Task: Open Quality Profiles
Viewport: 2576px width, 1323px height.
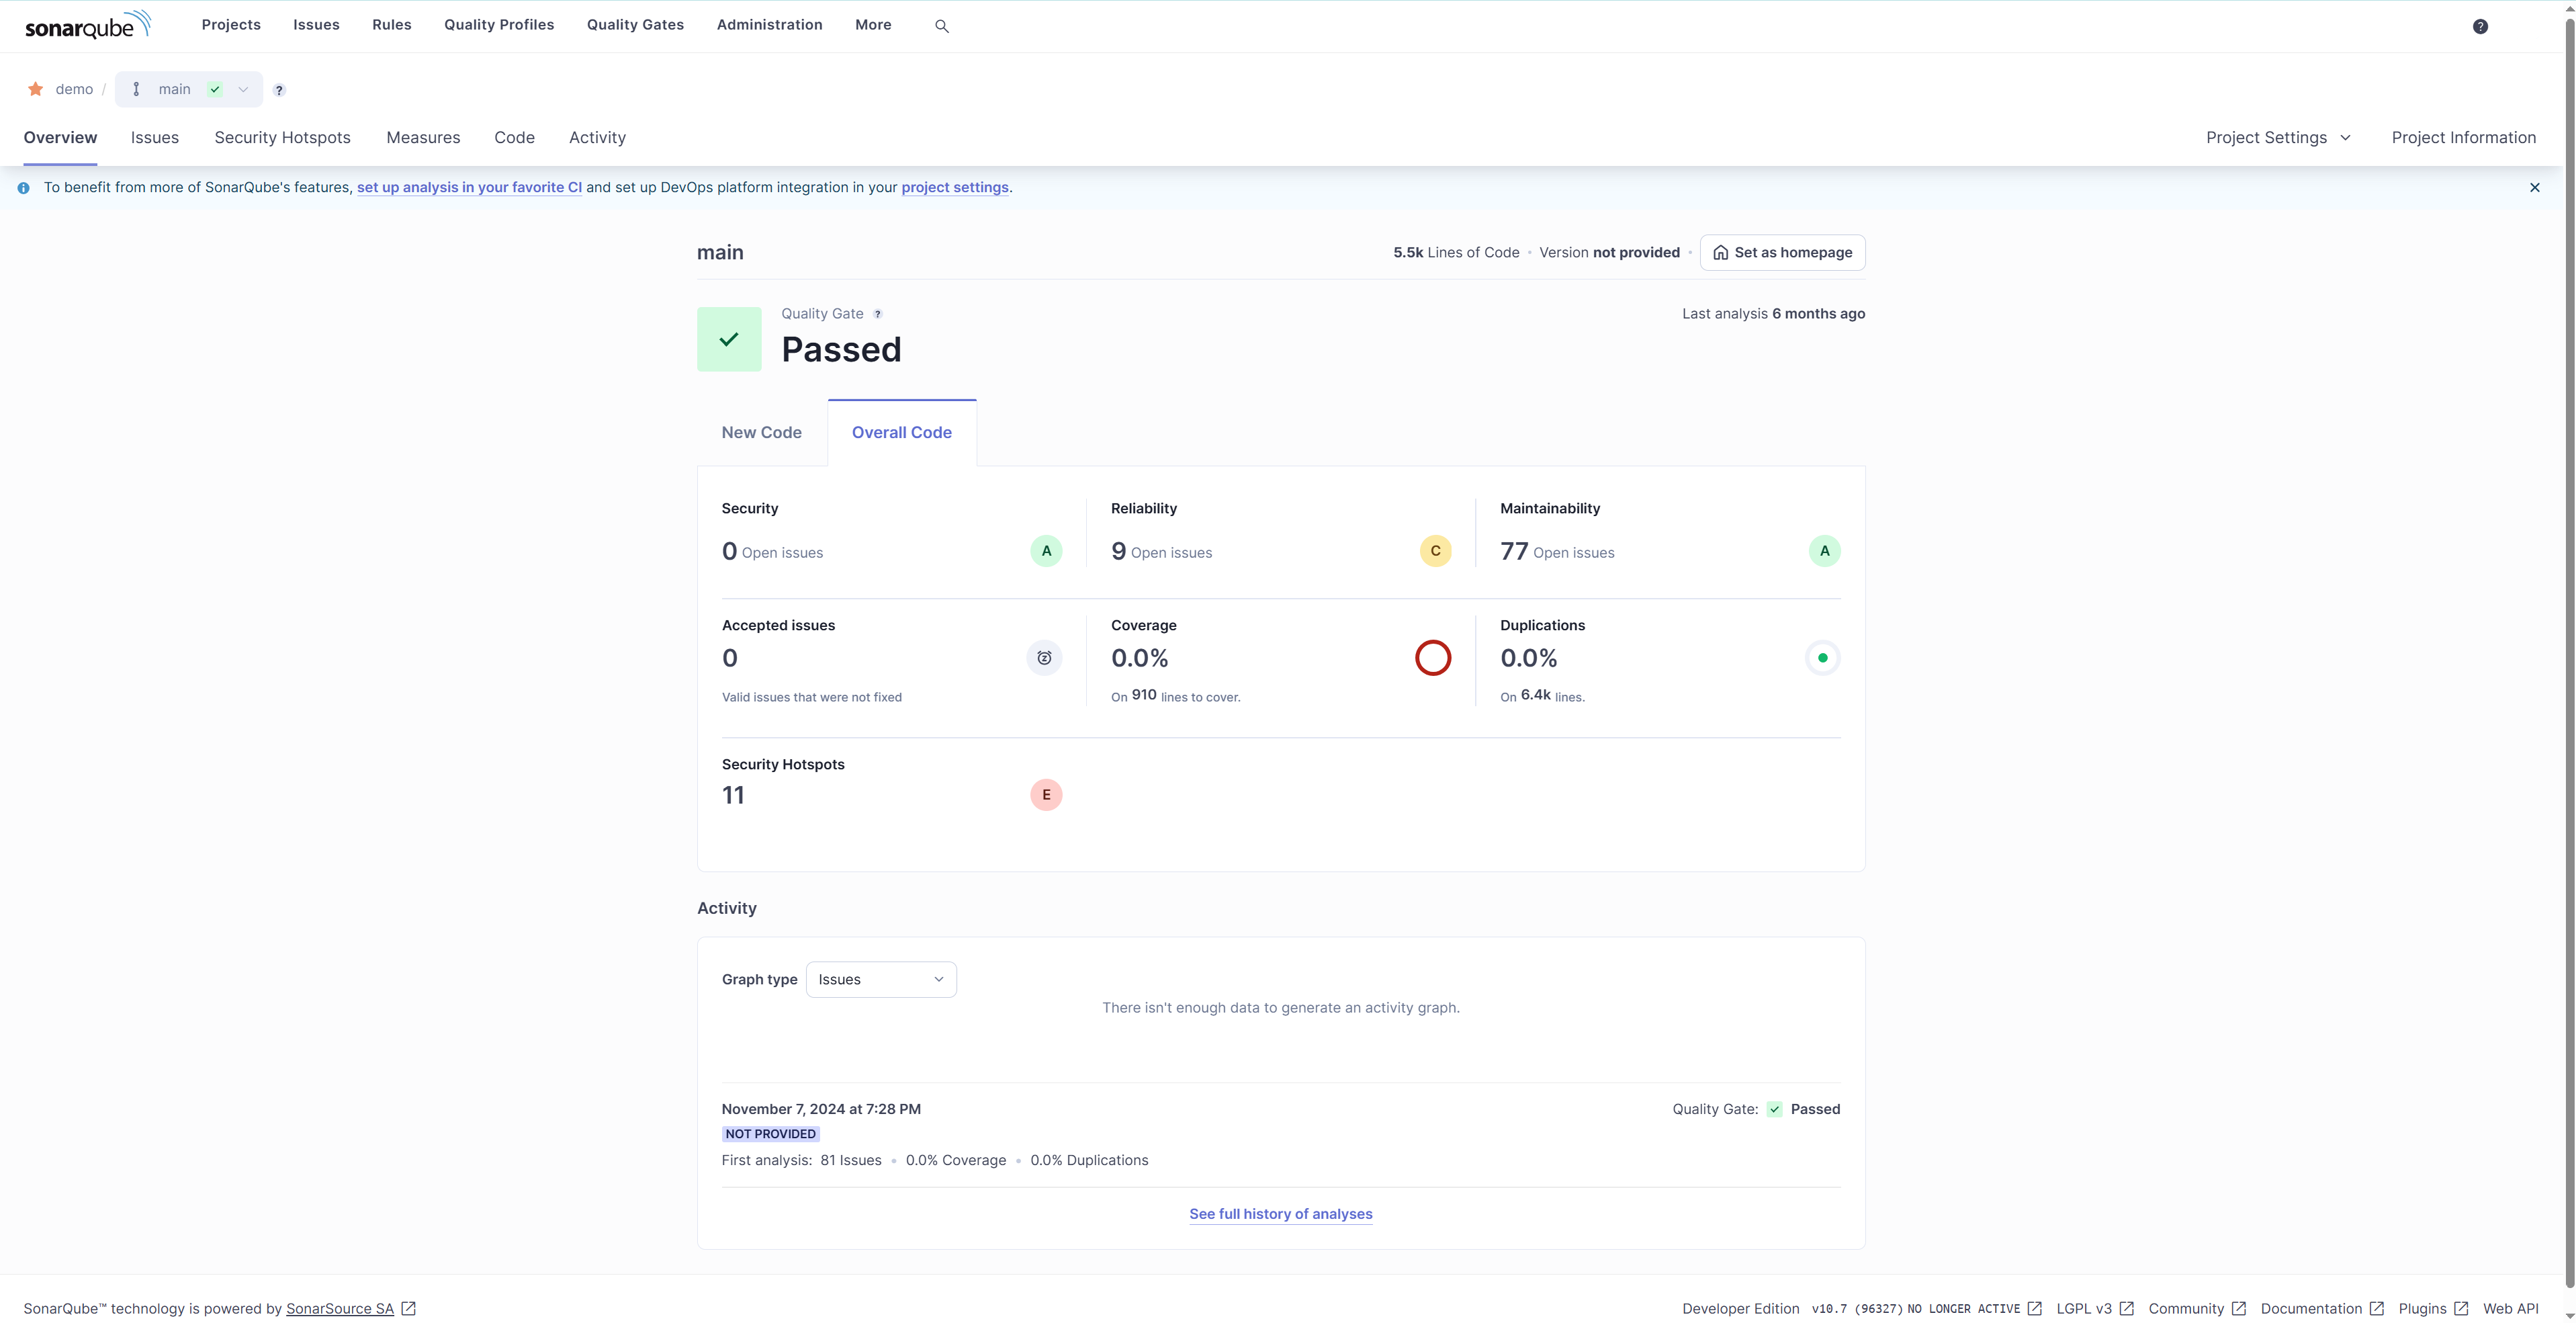Action: pos(499,25)
